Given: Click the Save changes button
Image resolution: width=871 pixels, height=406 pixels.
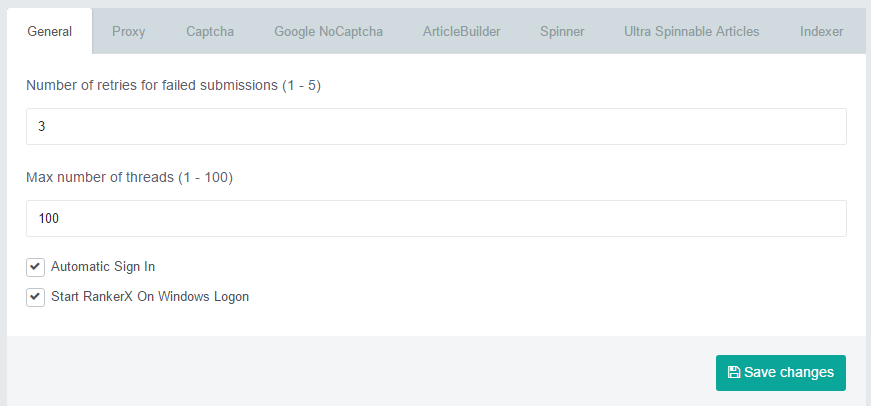Looking at the screenshot, I should point(780,373).
